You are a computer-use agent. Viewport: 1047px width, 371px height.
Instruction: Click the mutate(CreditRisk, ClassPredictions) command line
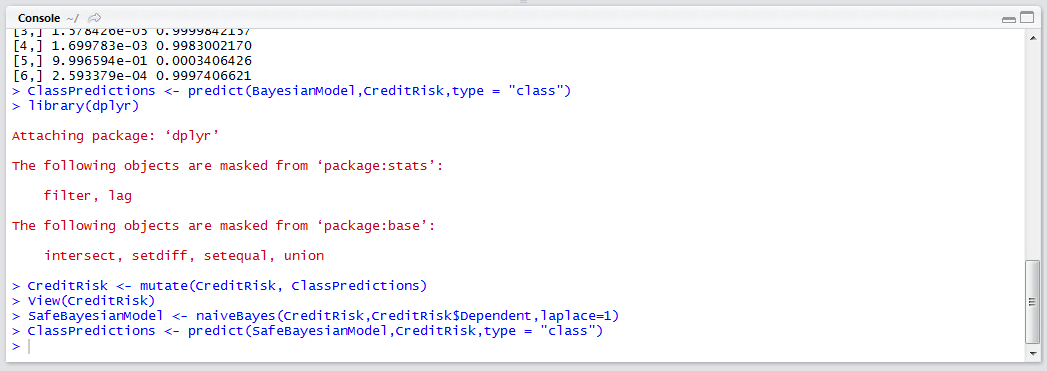point(219,286)
